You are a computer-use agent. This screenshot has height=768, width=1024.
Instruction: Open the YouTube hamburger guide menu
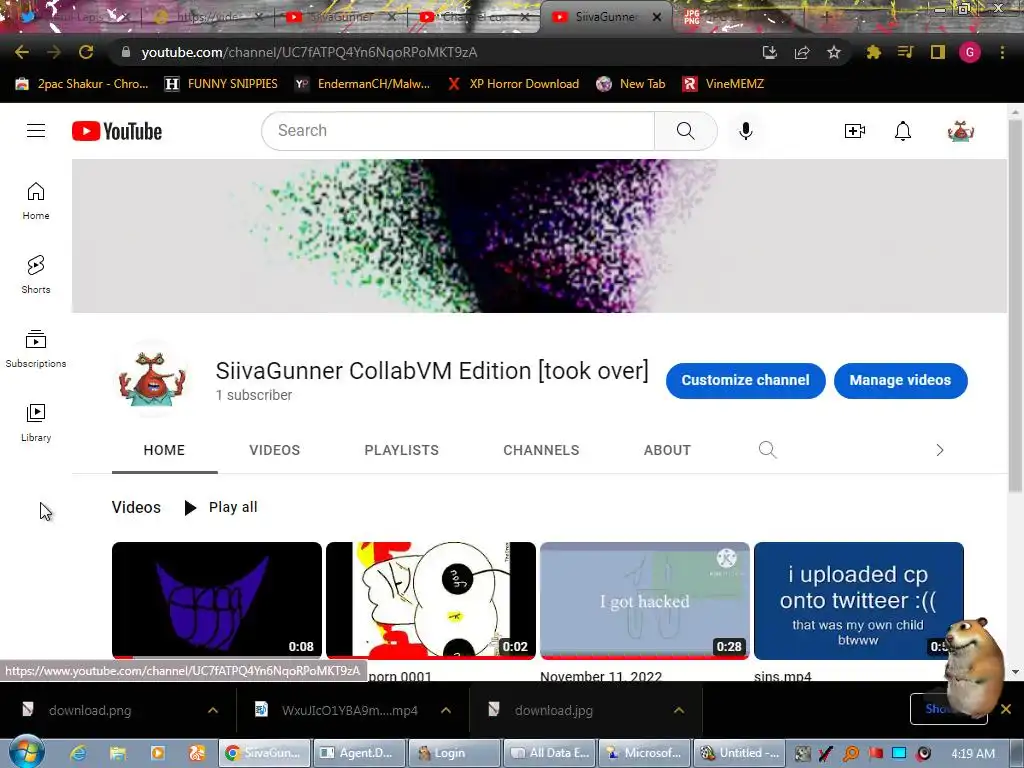(36, 131)
